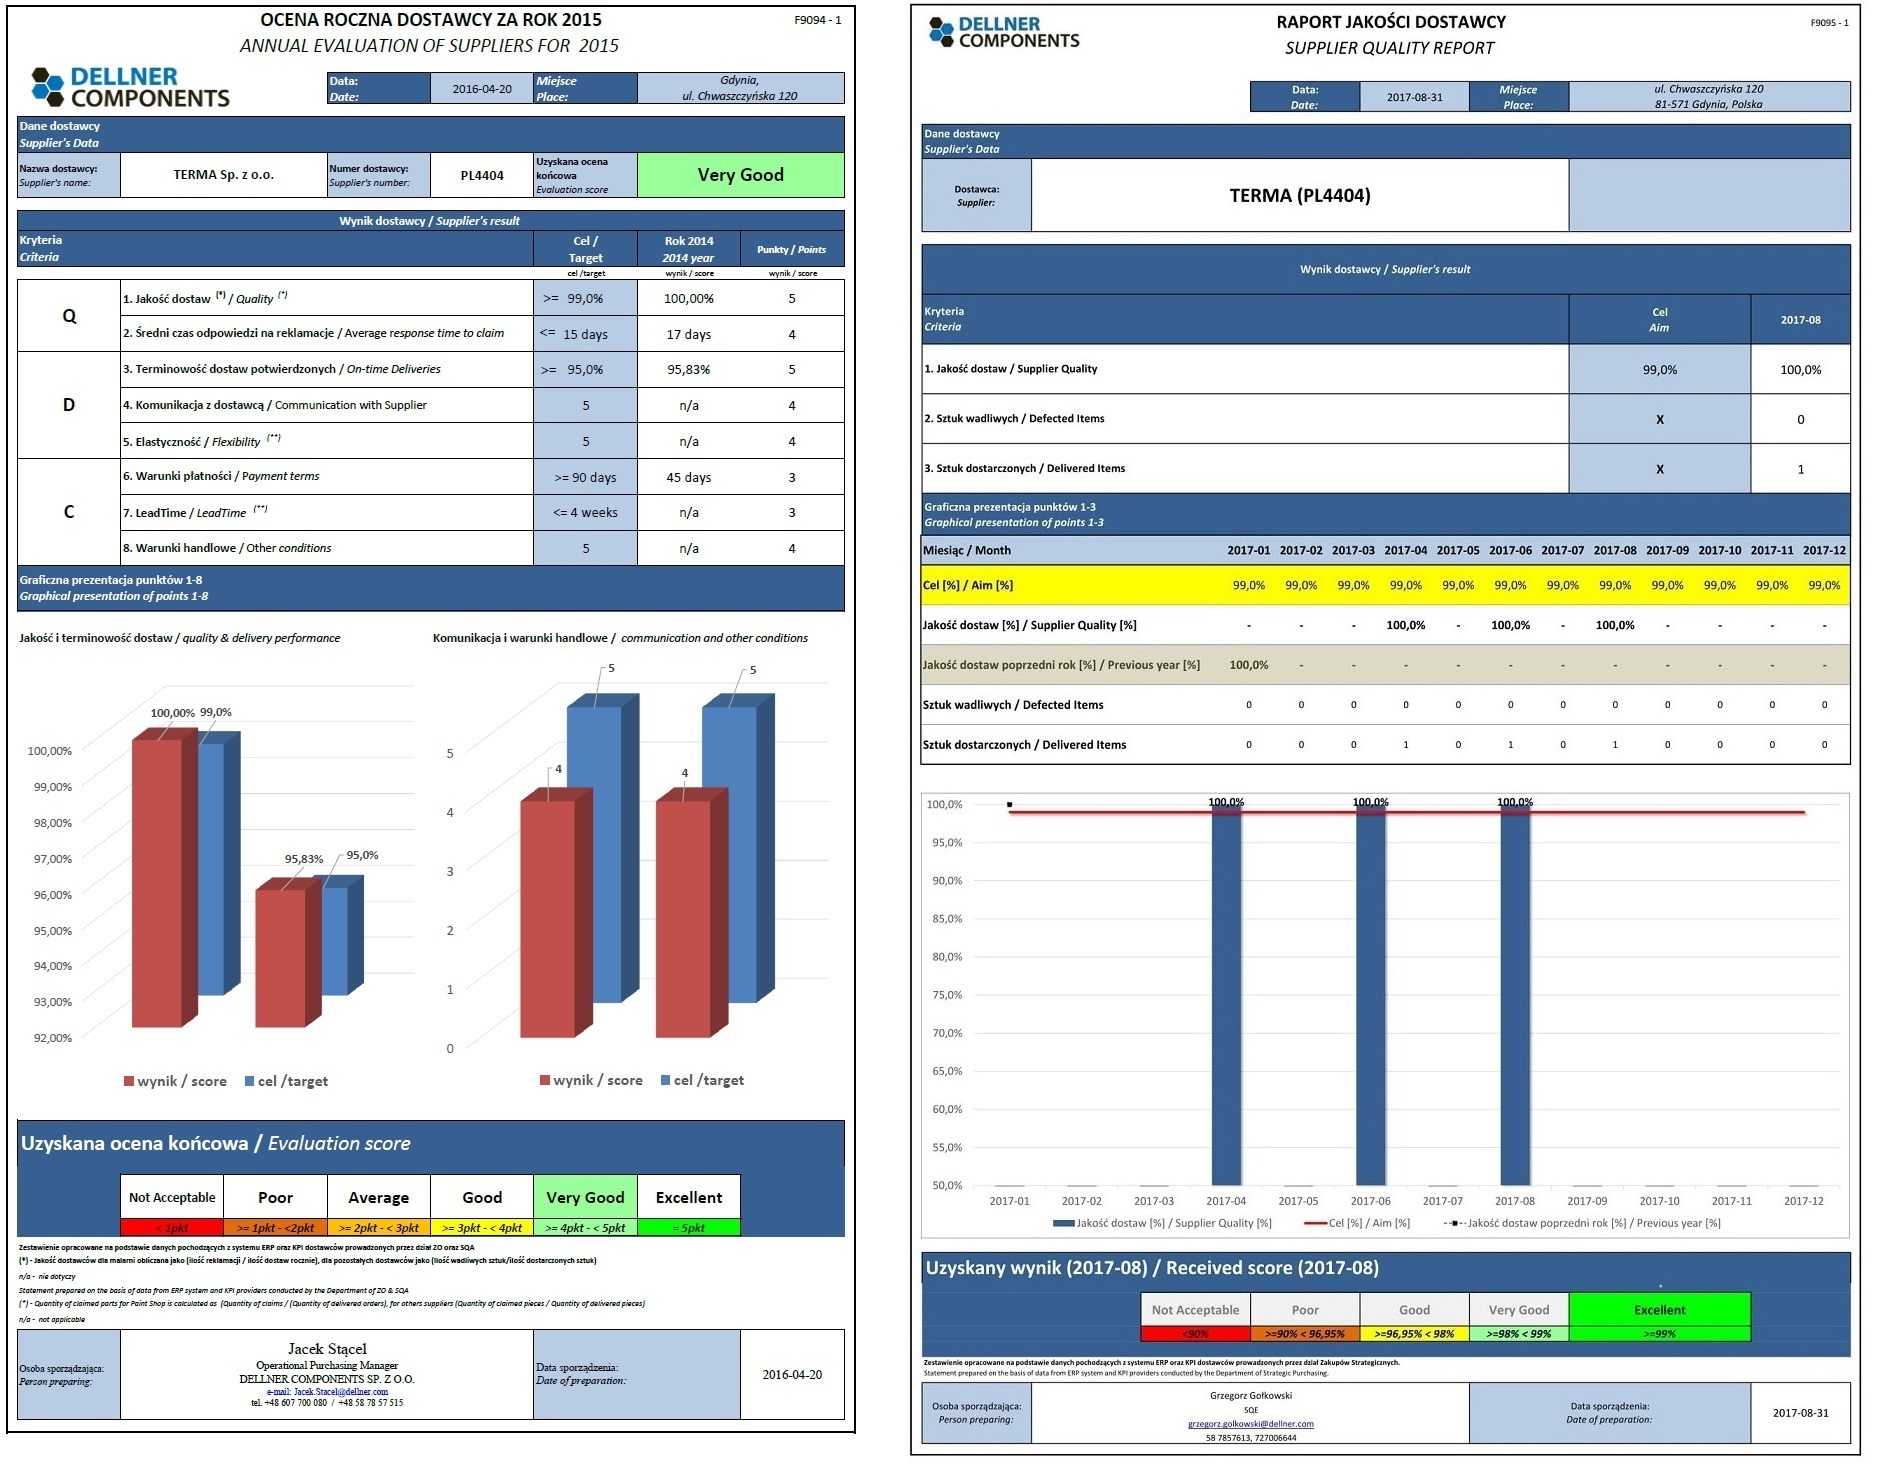Select the red '<1pkt' score swatch

click(171, 1227)
